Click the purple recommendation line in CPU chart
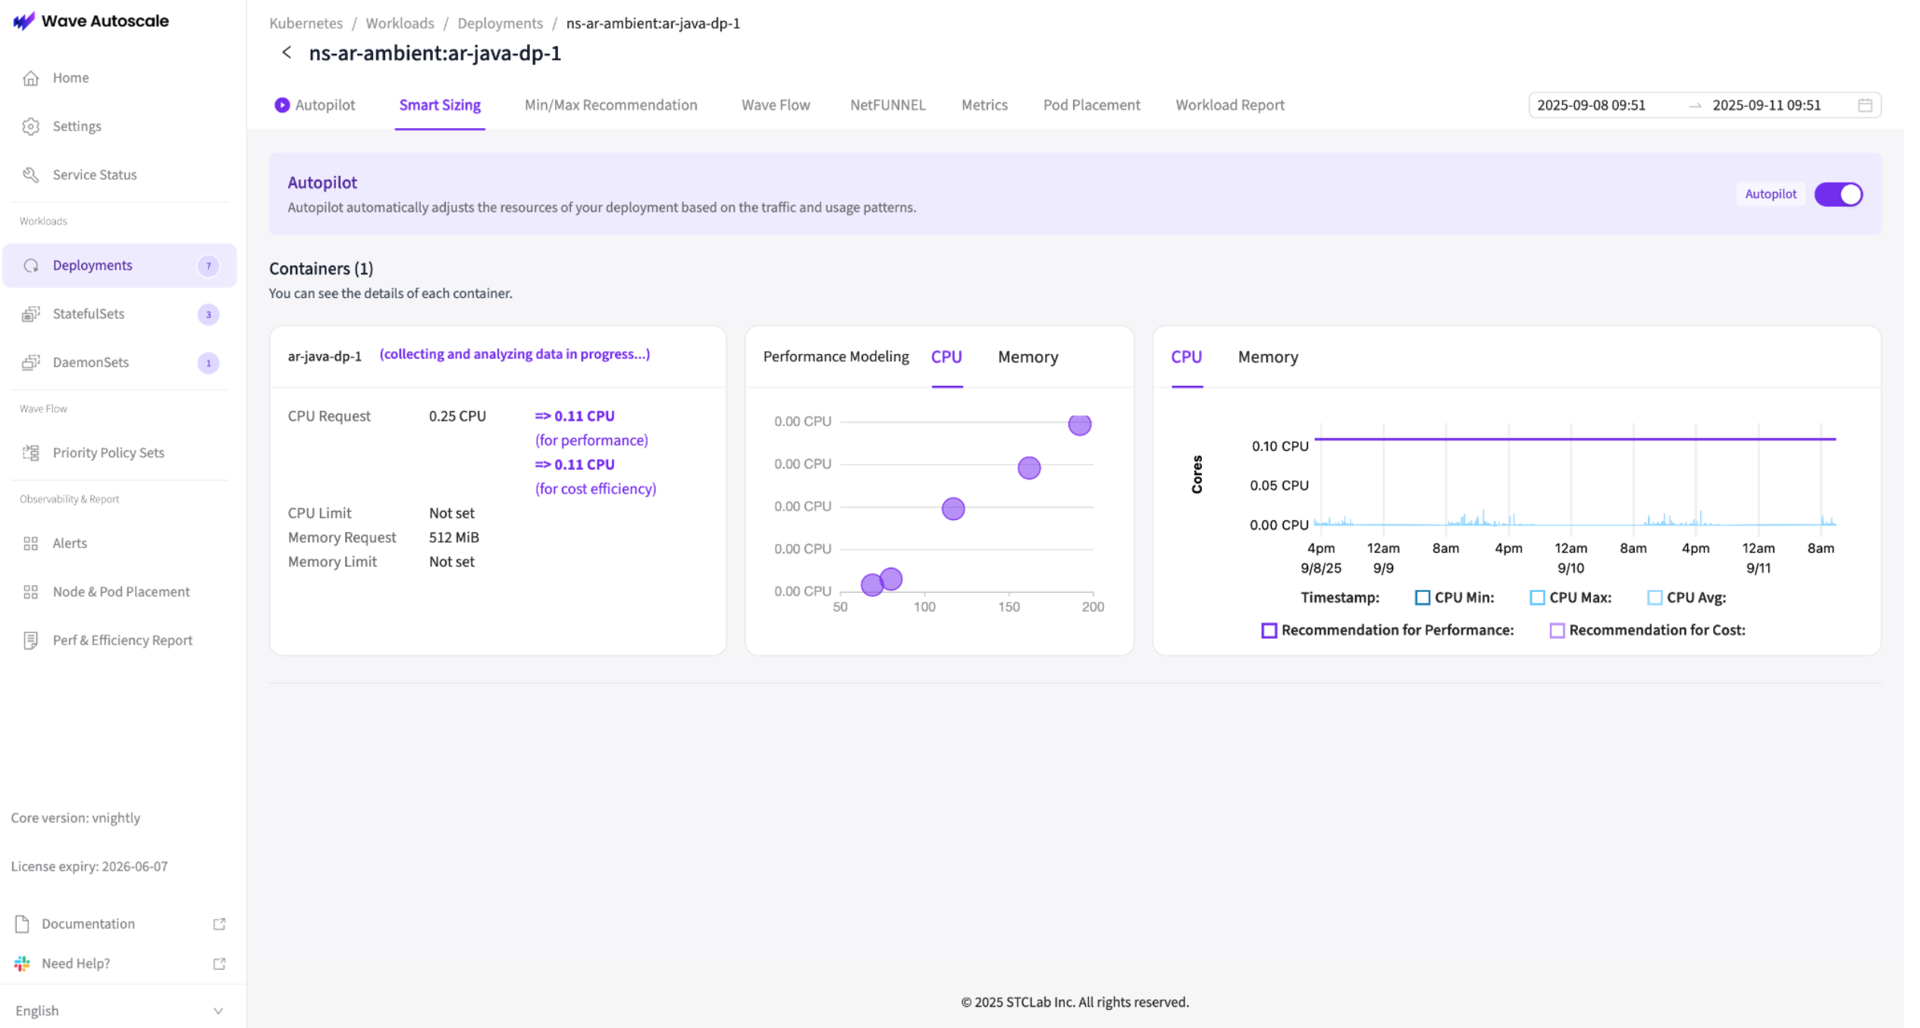 click(1575, 439)
